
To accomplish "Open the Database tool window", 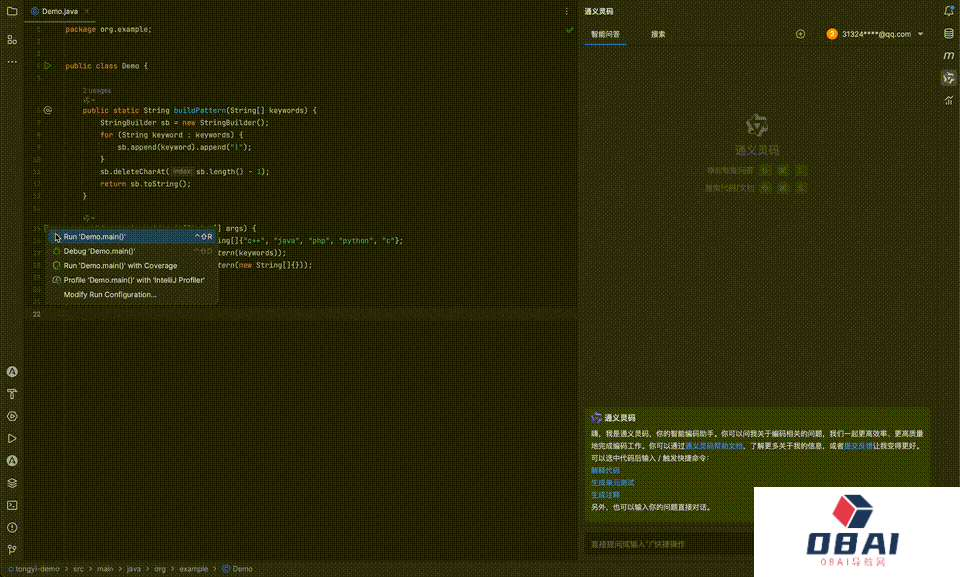I will [948, 34].
